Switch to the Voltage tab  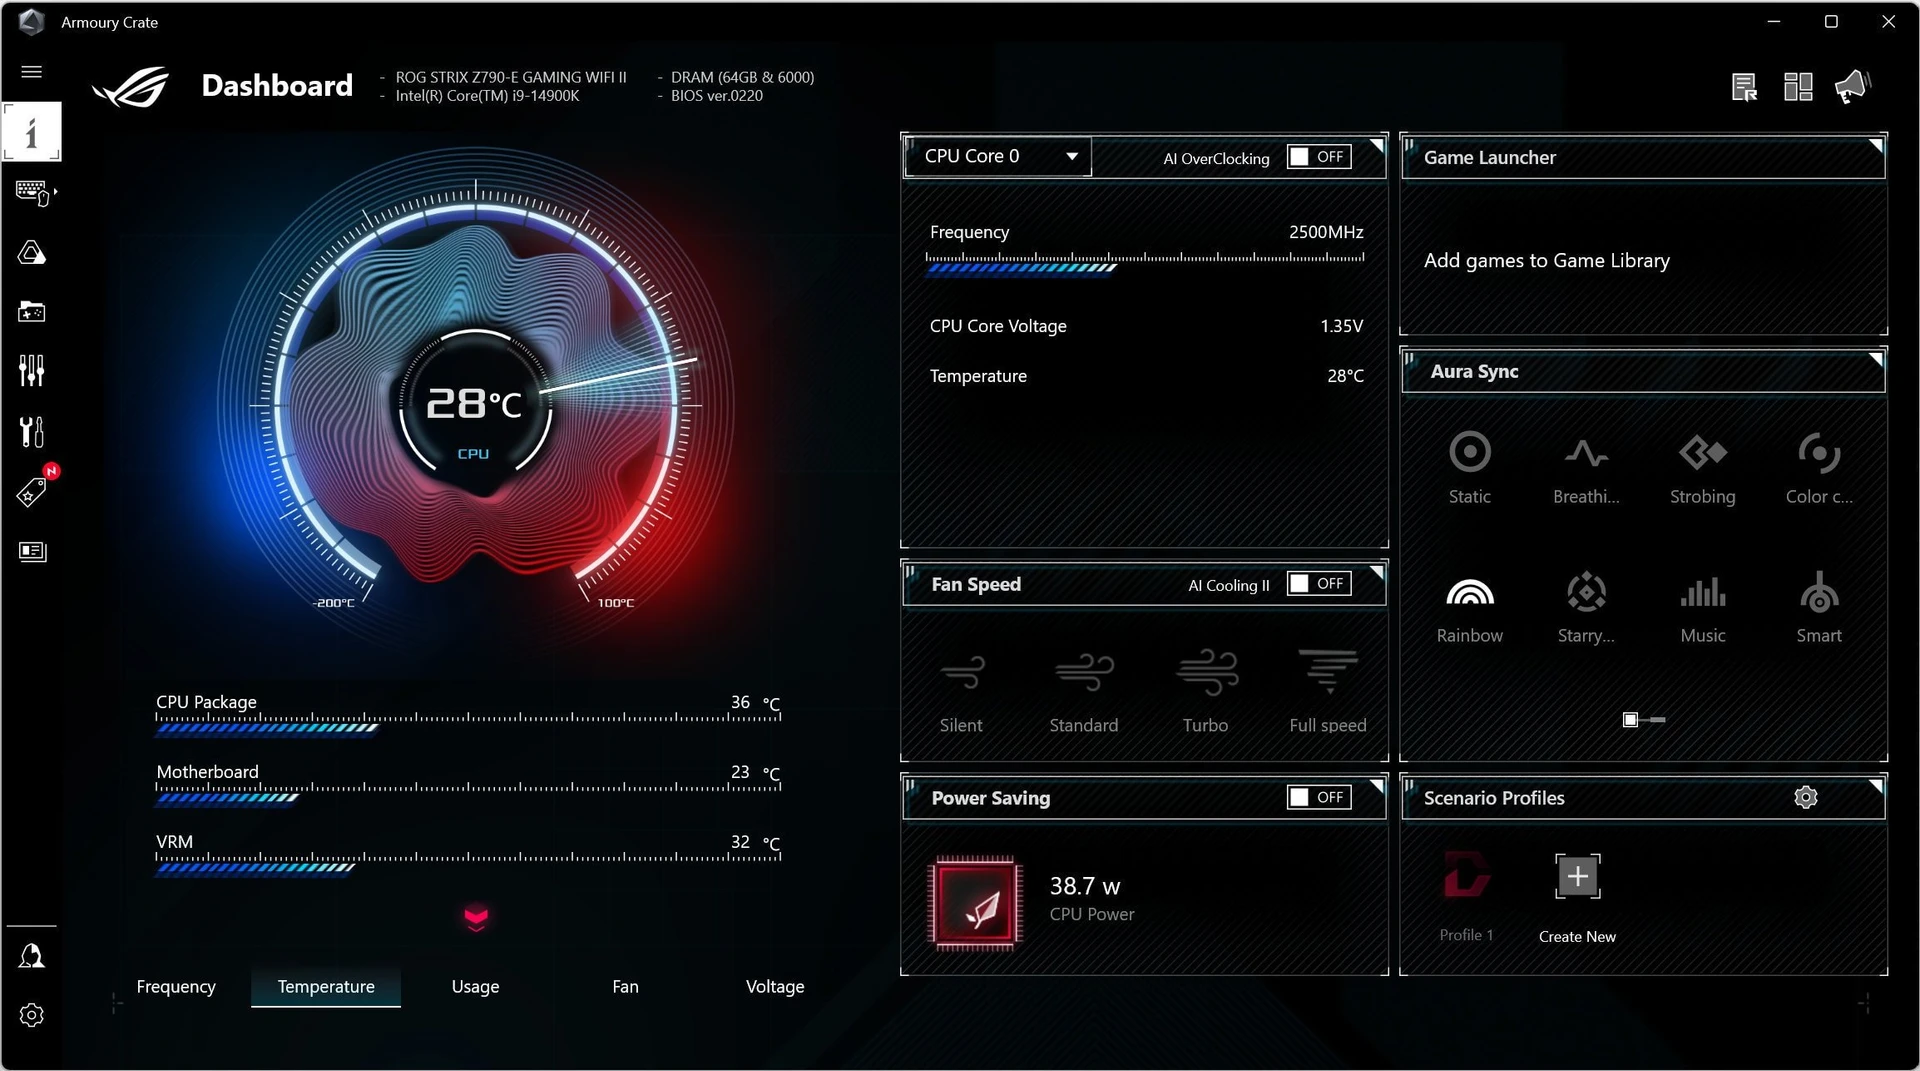[x=775, y=986]
